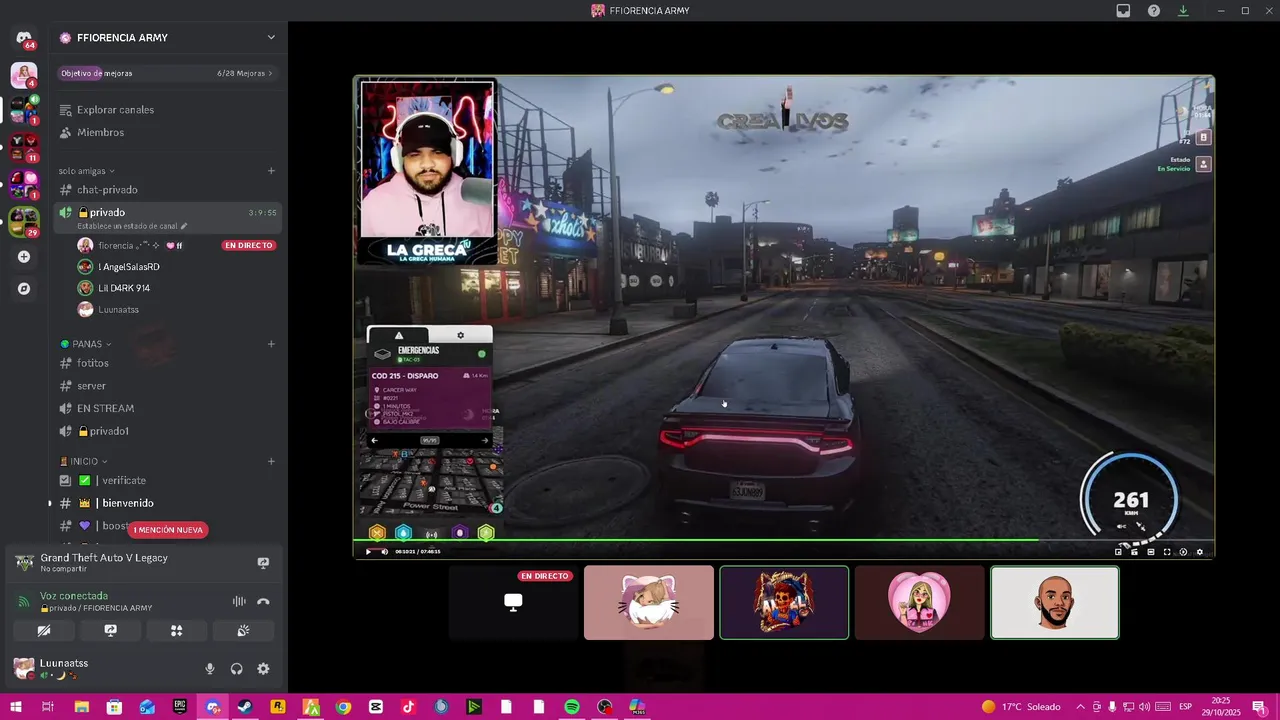Image resolution: width=1280 pixels, height=720 pixels.
Task: Open Rockstar Games Launcher from the taskbar
Action: pos(278,707)
